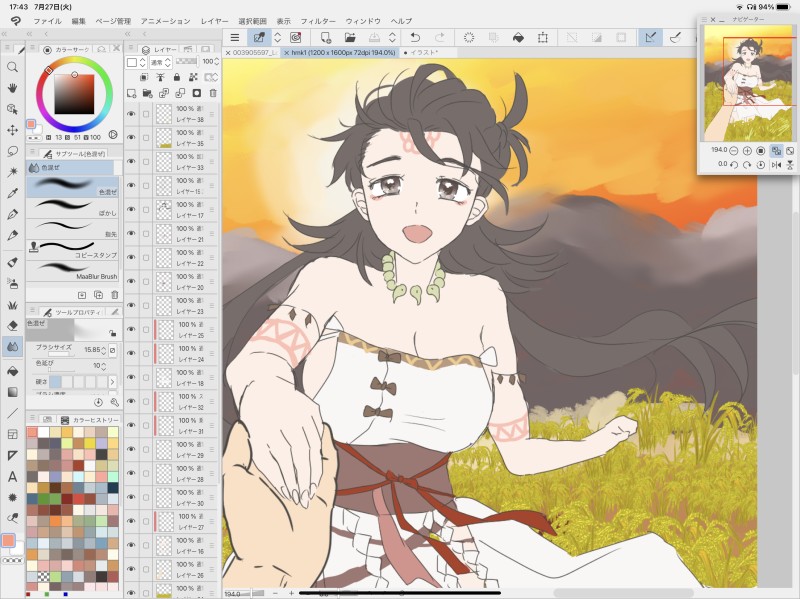This screenshot has width=800, height=599.
Task: Create a new layer folder
Action: [x=147, y=93]
